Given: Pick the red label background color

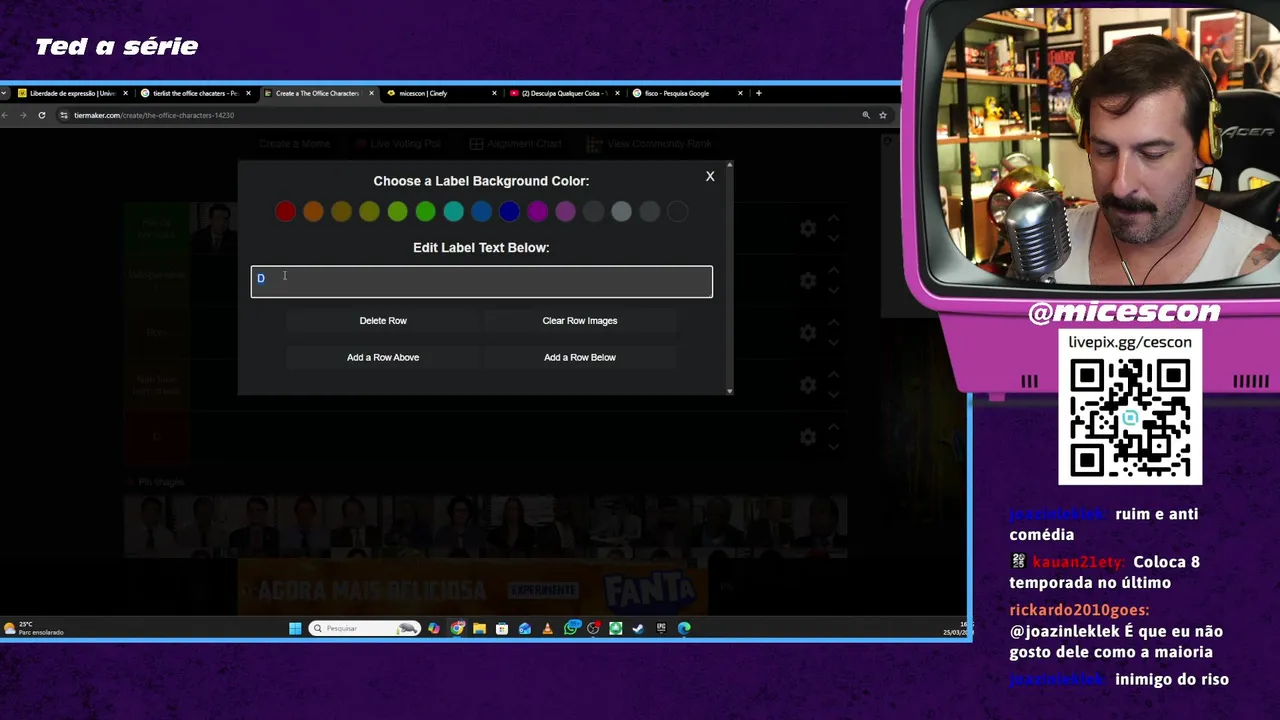Looking at the screenshot, I should [x=285, y=212].
